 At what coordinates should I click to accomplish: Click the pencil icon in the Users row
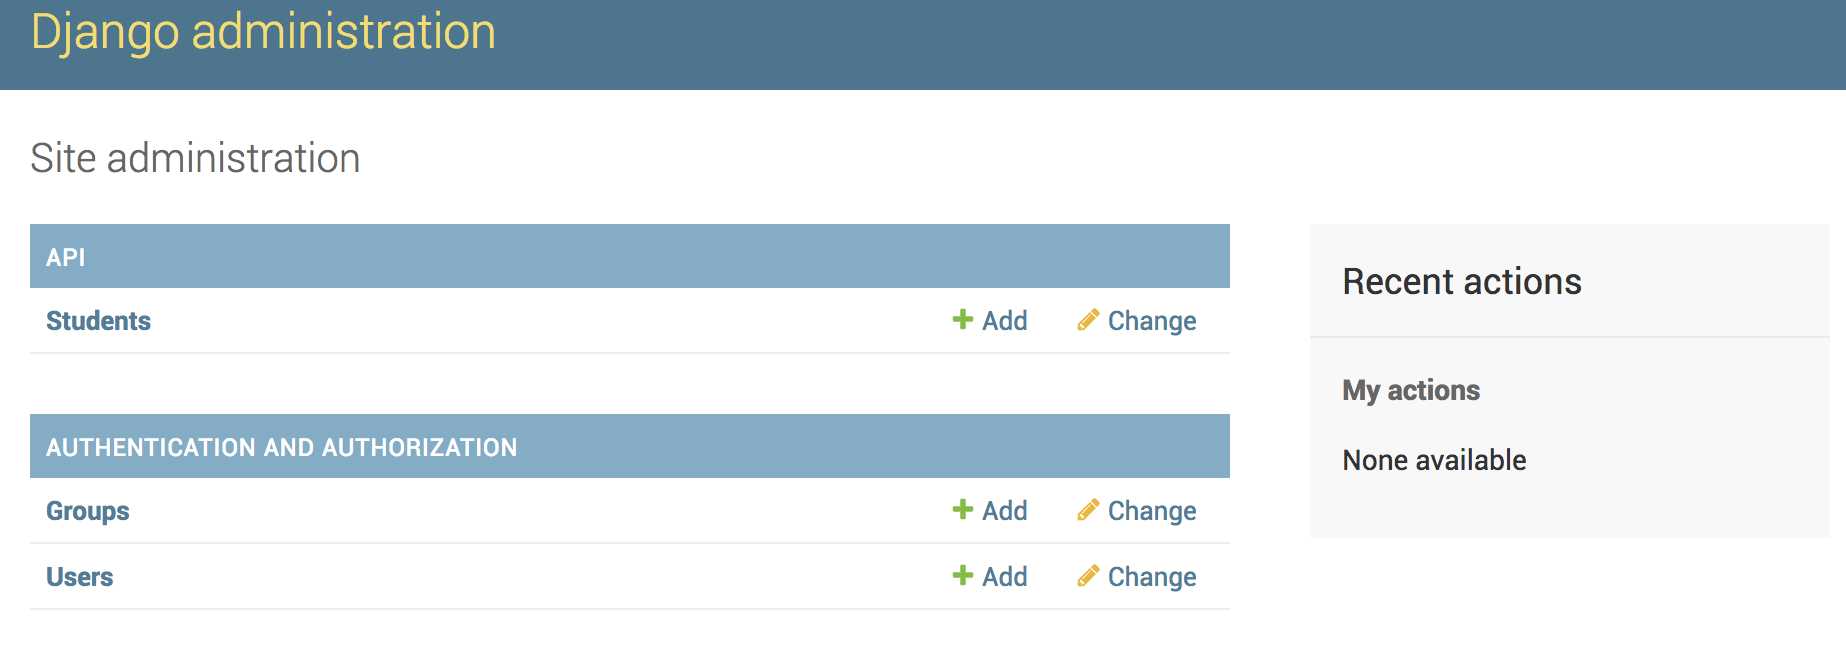1088,576
